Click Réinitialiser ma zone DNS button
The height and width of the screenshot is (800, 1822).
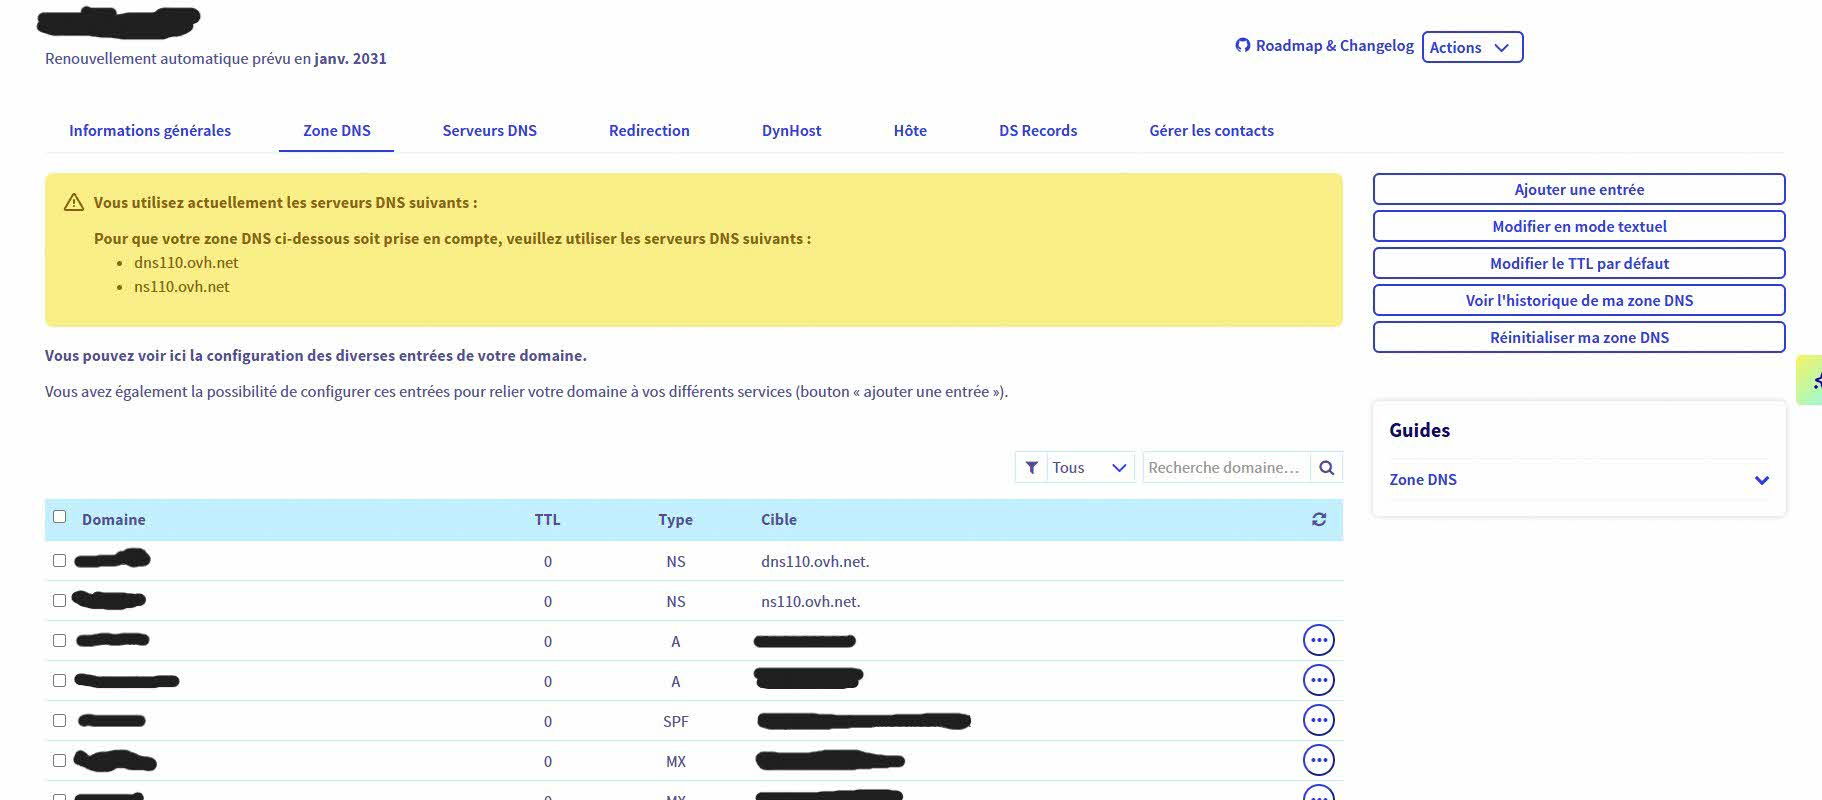[1578, 337]
